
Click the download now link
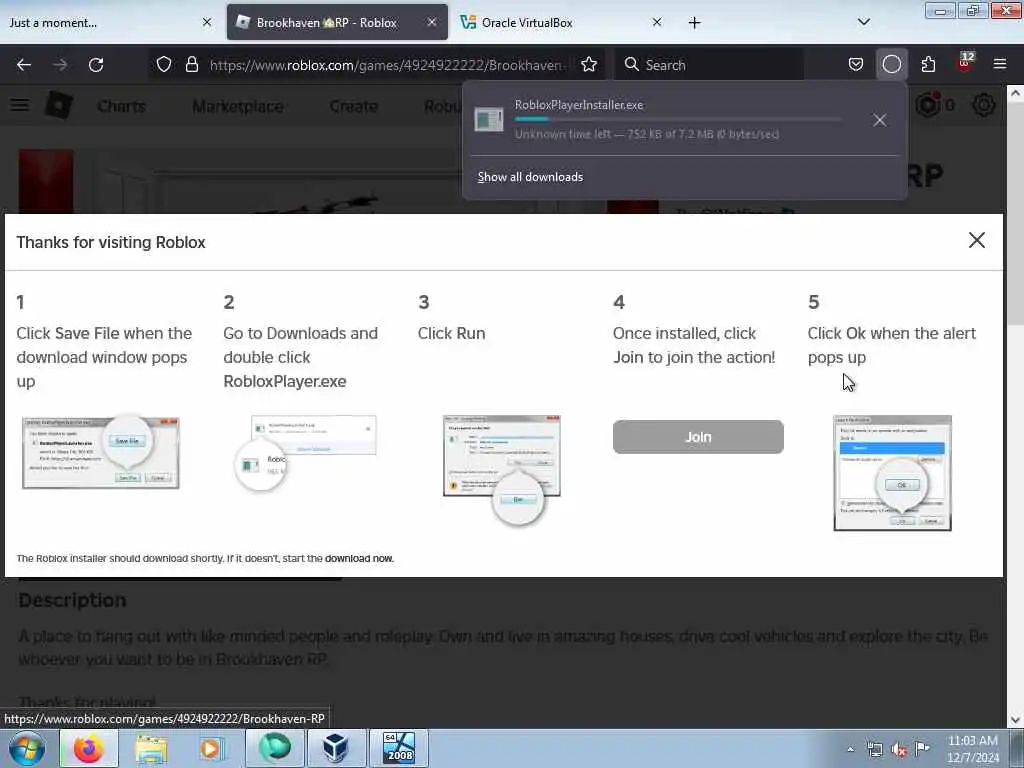(359, 558)
